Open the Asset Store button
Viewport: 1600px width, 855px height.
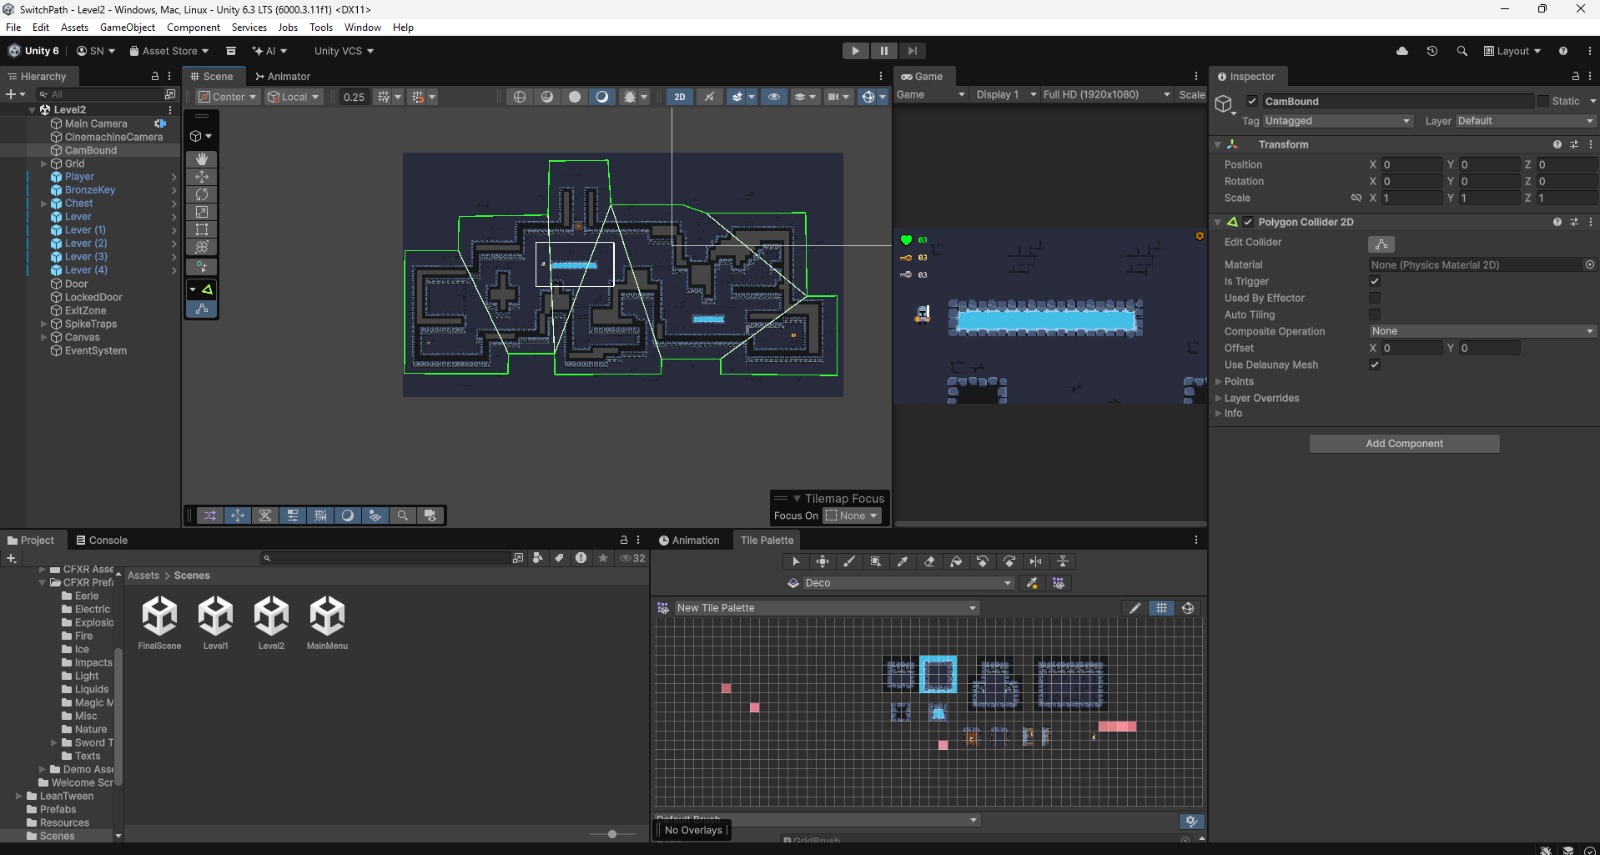coord(169,51)
